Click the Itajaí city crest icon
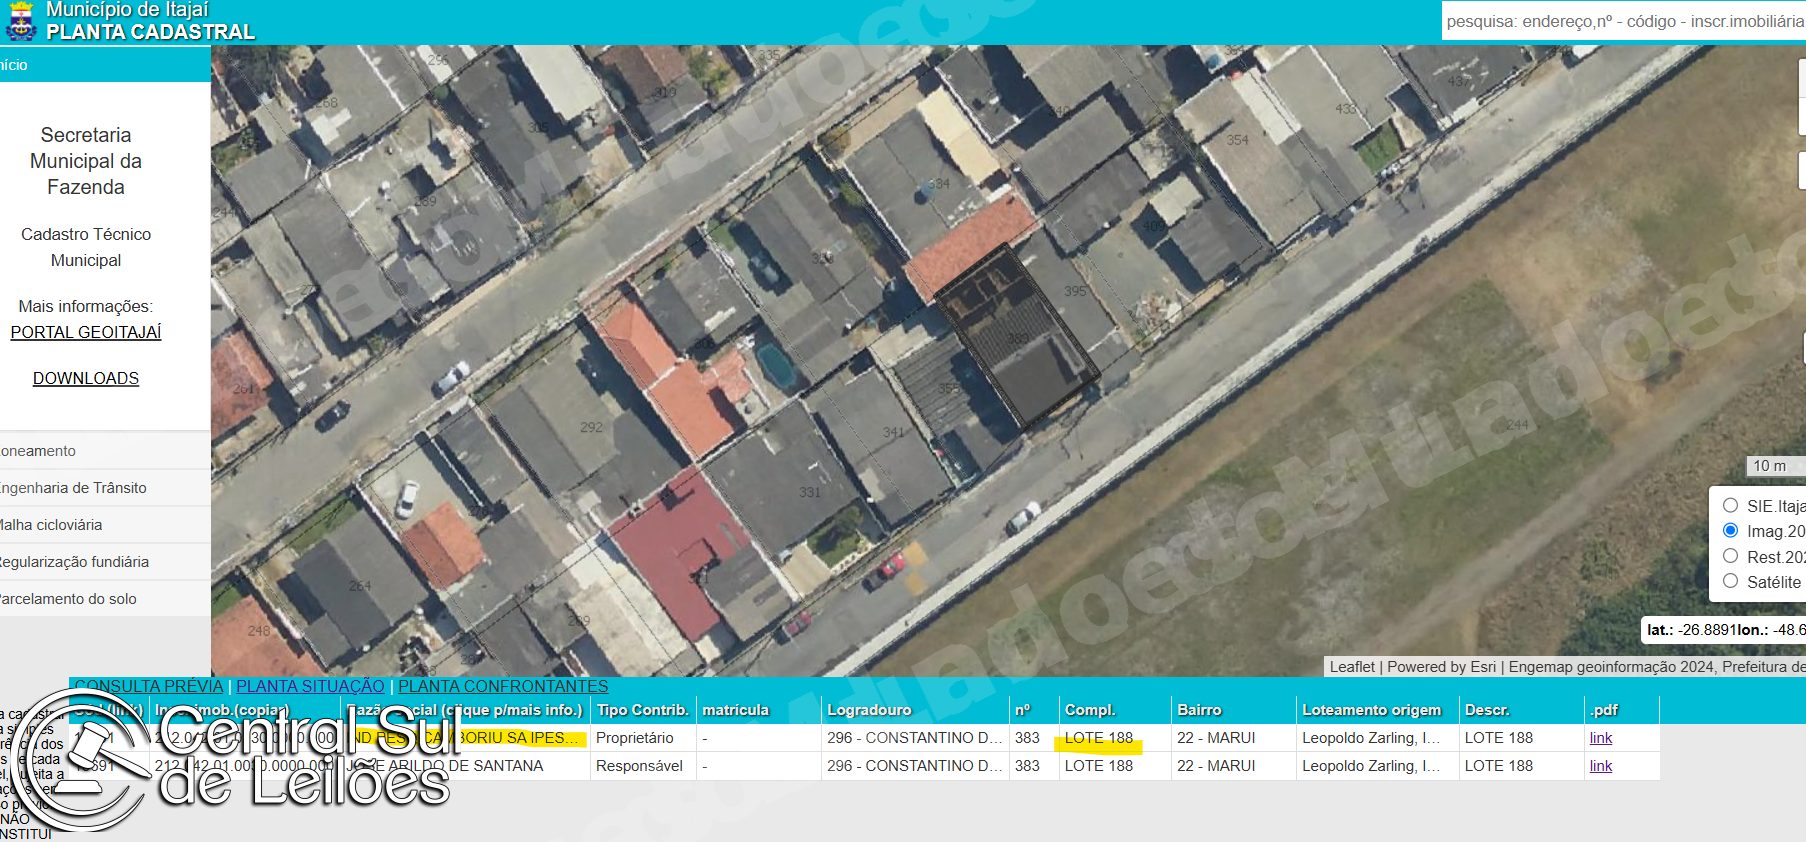Screen dimensions: 1806x842 point(20,21)
